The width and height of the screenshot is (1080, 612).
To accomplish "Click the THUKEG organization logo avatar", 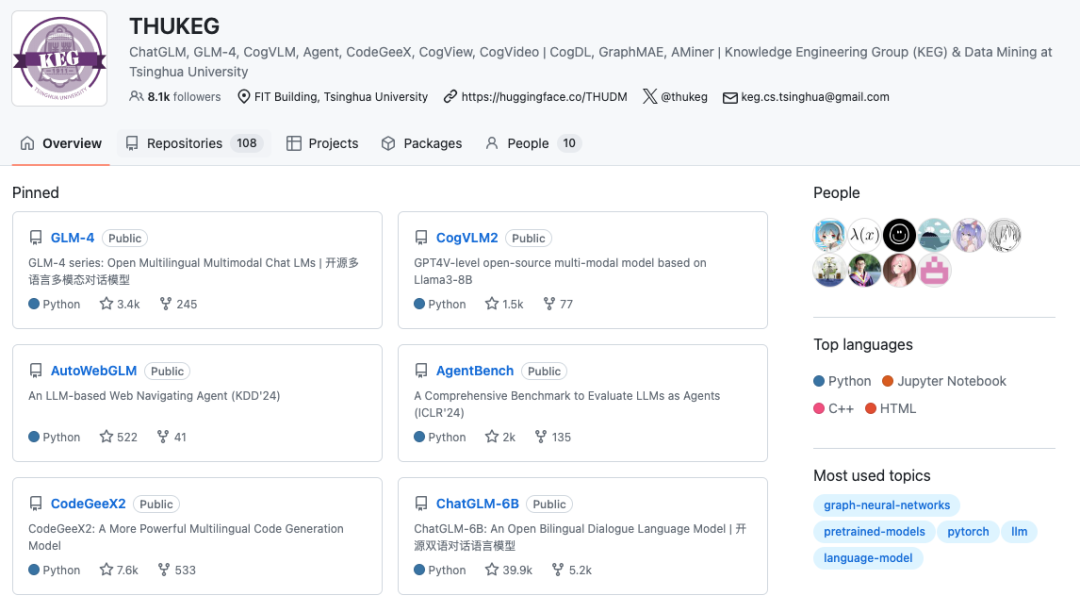I will click(59, 59).
